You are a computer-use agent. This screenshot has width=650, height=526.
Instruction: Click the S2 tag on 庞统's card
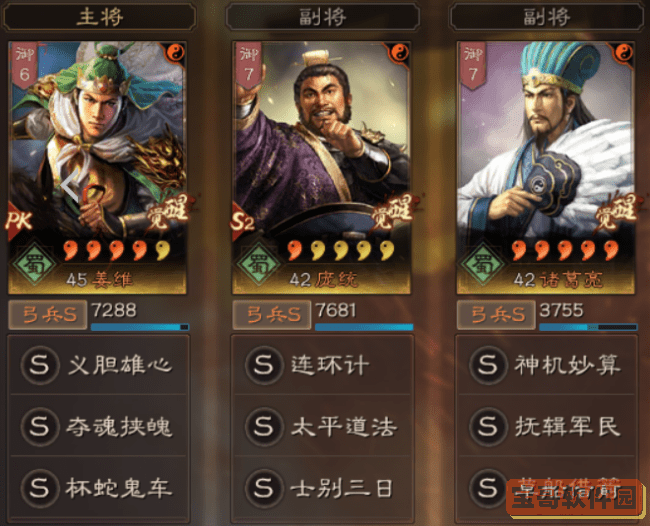click(x=243, y=221)
